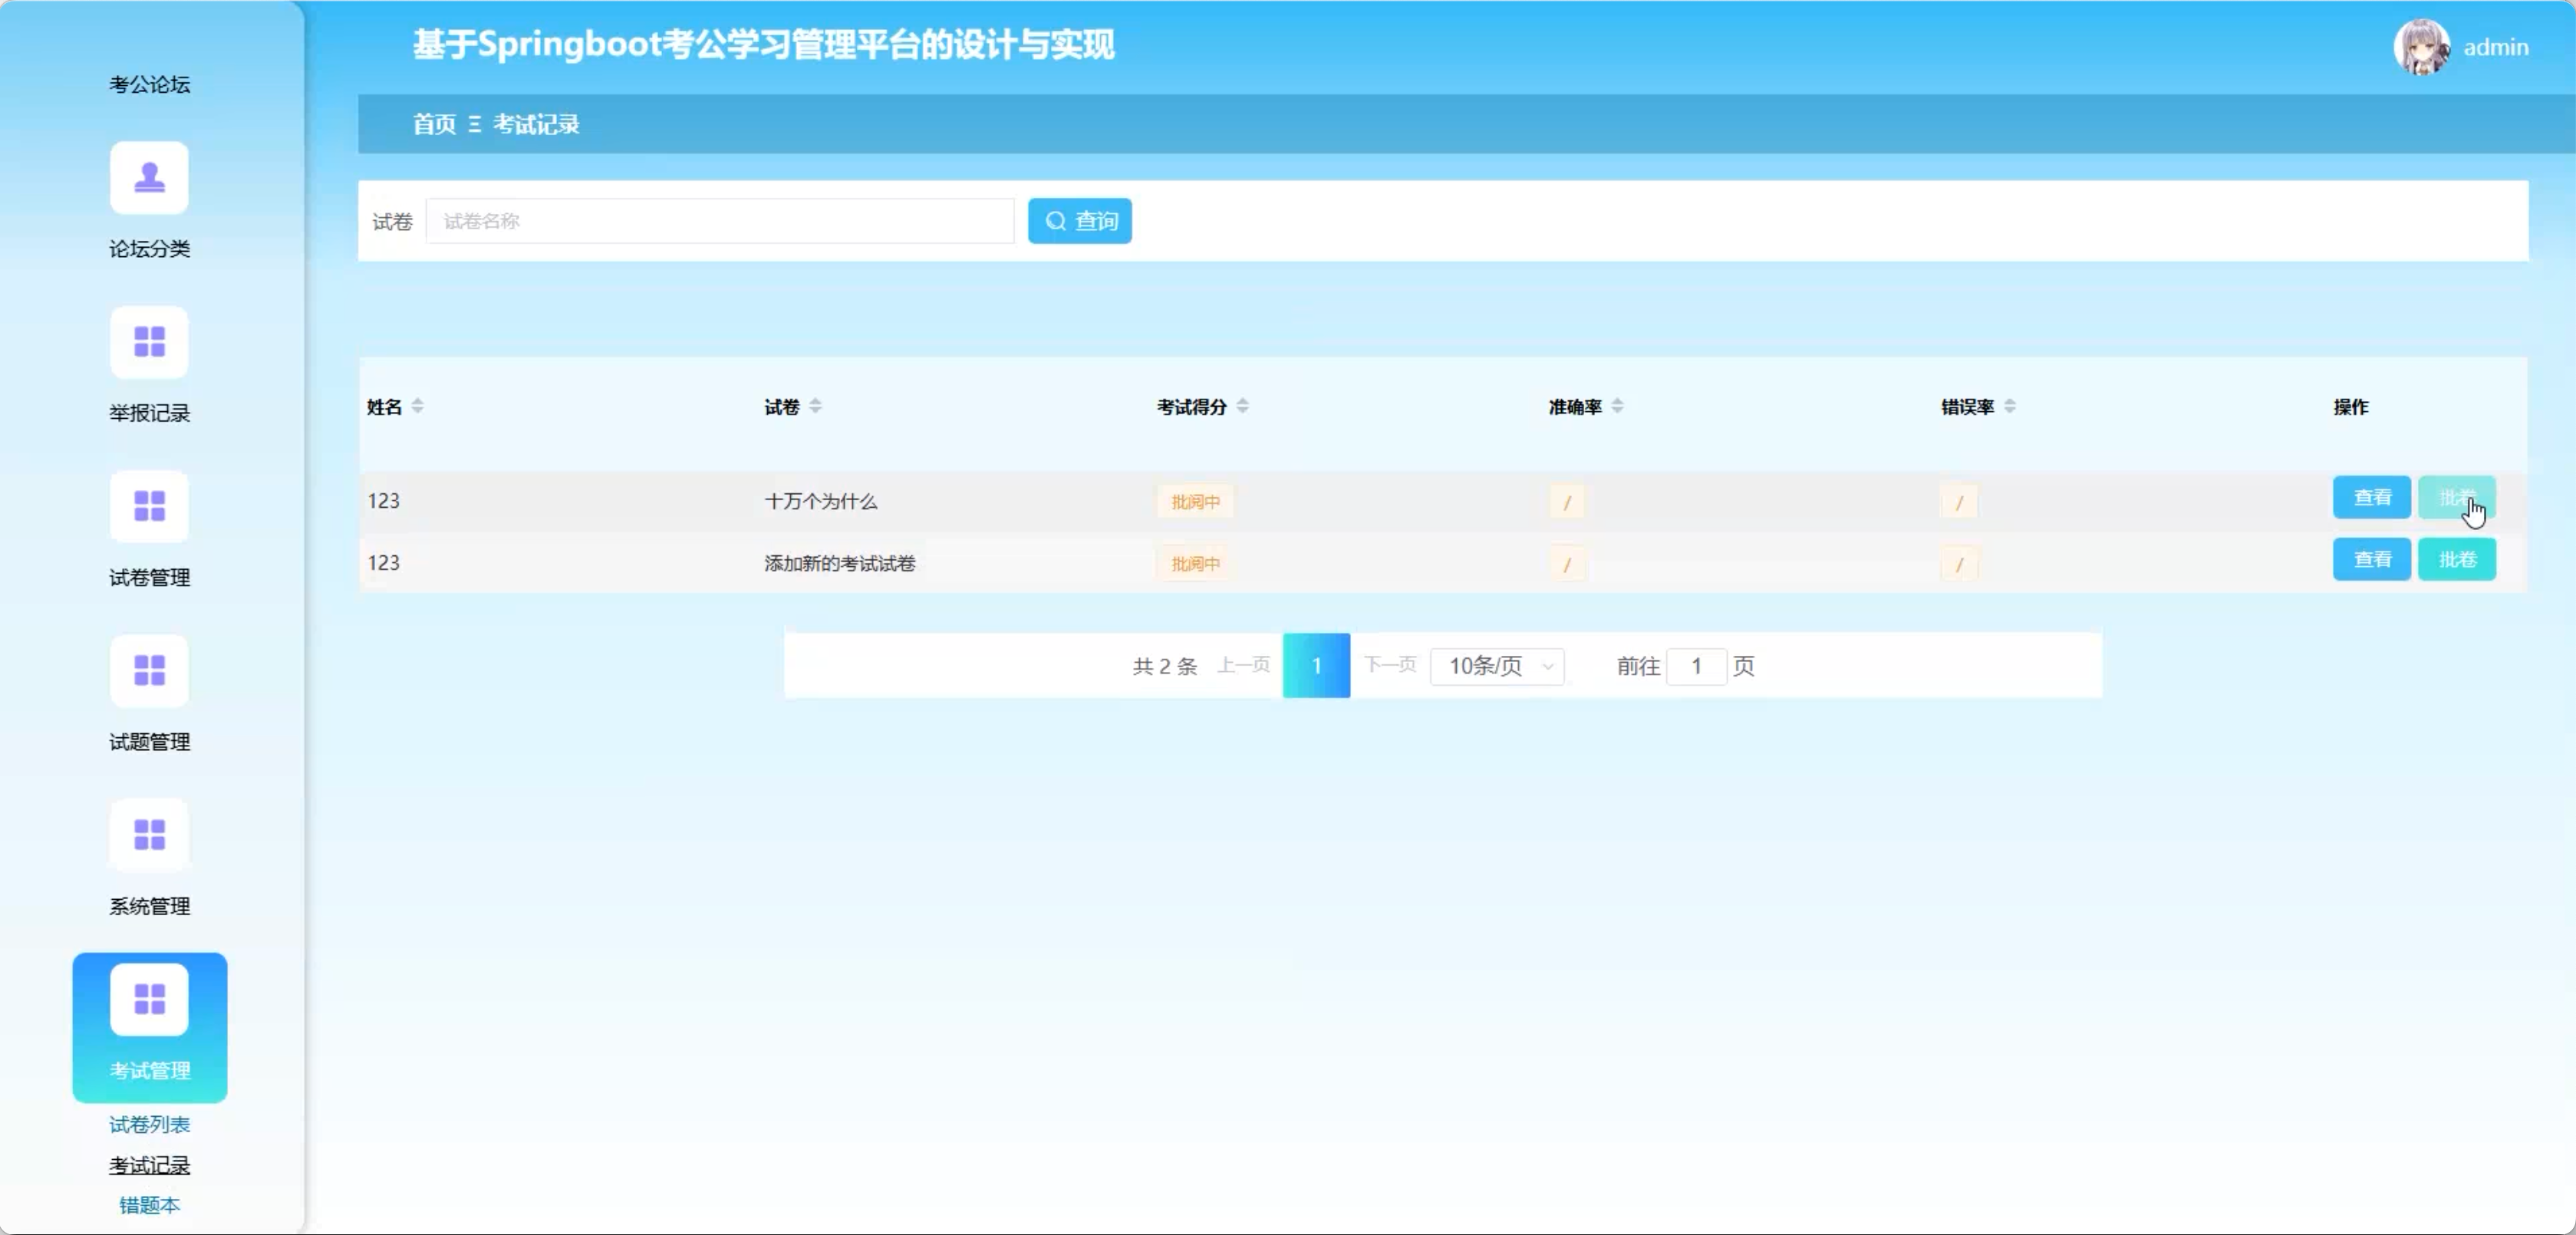Open the 系统管理 grid icon
The width and height of the screenshot is (2576, 1235).
click(149, 835)
